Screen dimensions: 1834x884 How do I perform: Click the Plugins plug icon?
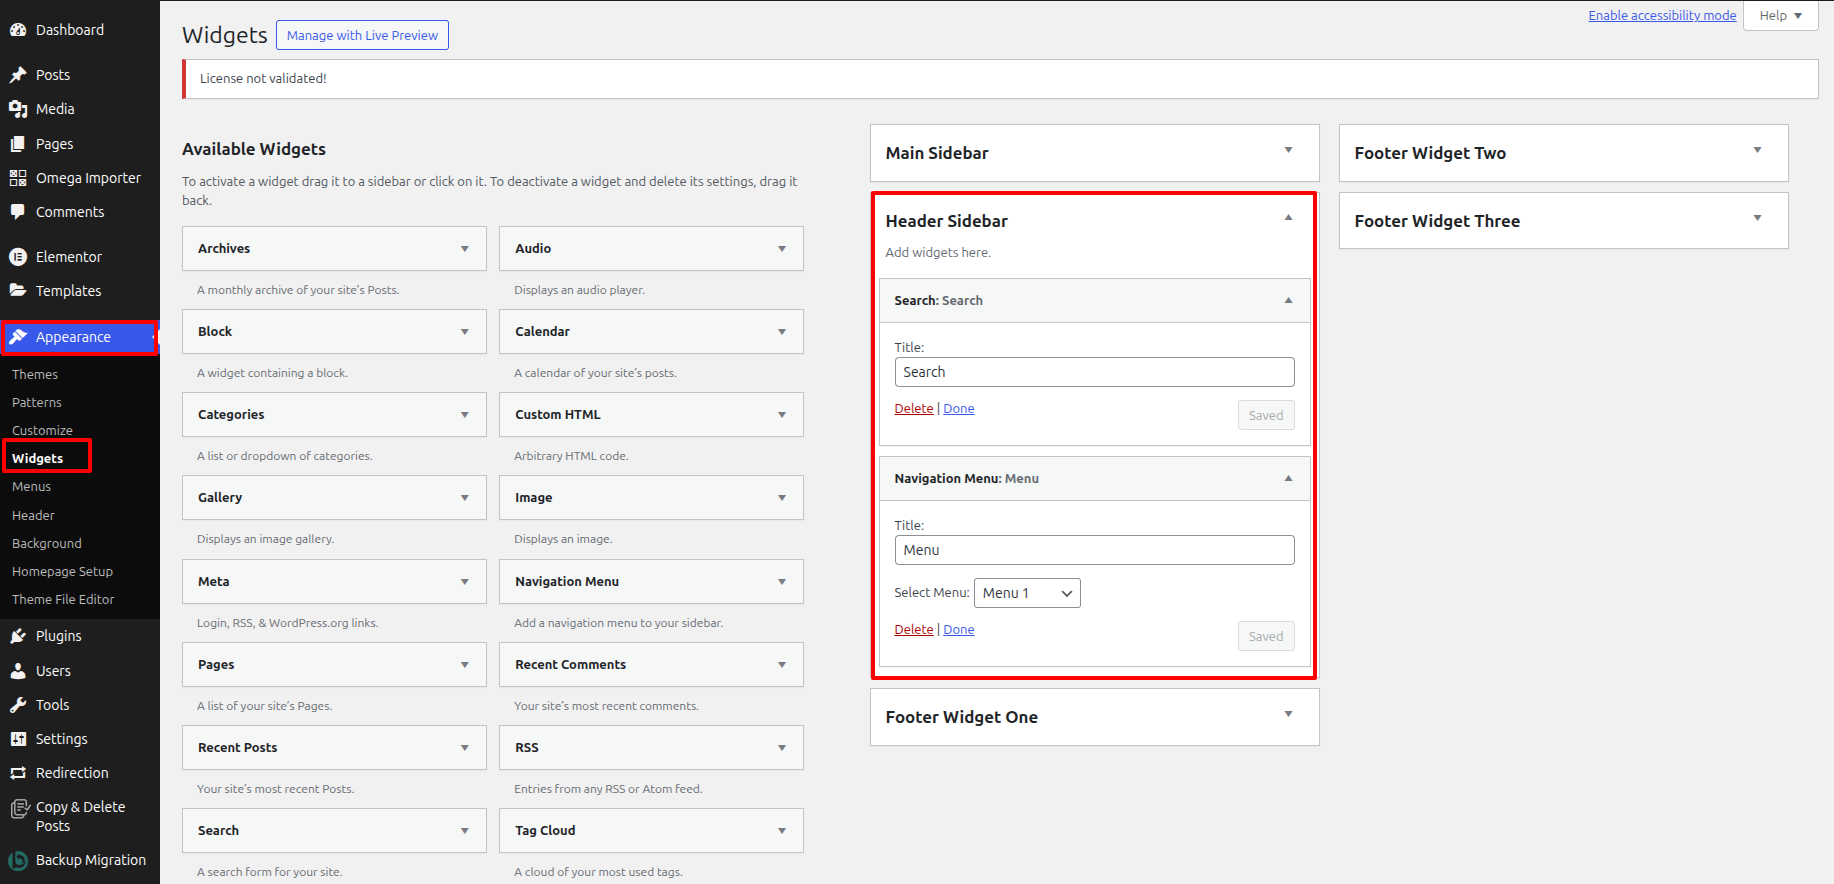click(x=18, y=636)
